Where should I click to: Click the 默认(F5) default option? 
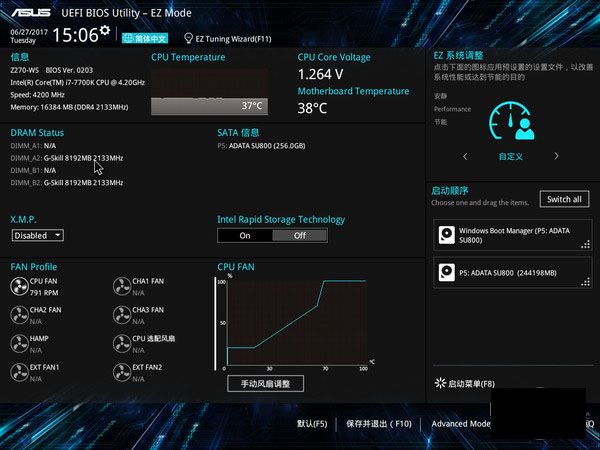point(312,424)
